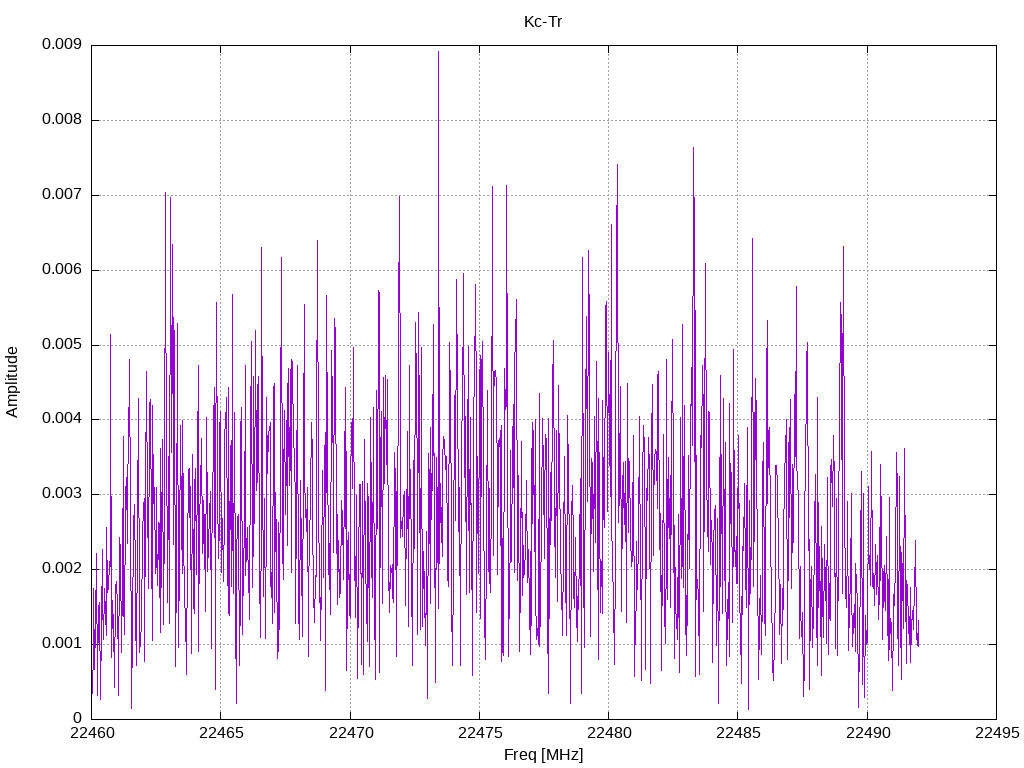Screen dimensions: 1024x768
Task: Click the 22470 x-axis tick label
Action: [351, 733]
